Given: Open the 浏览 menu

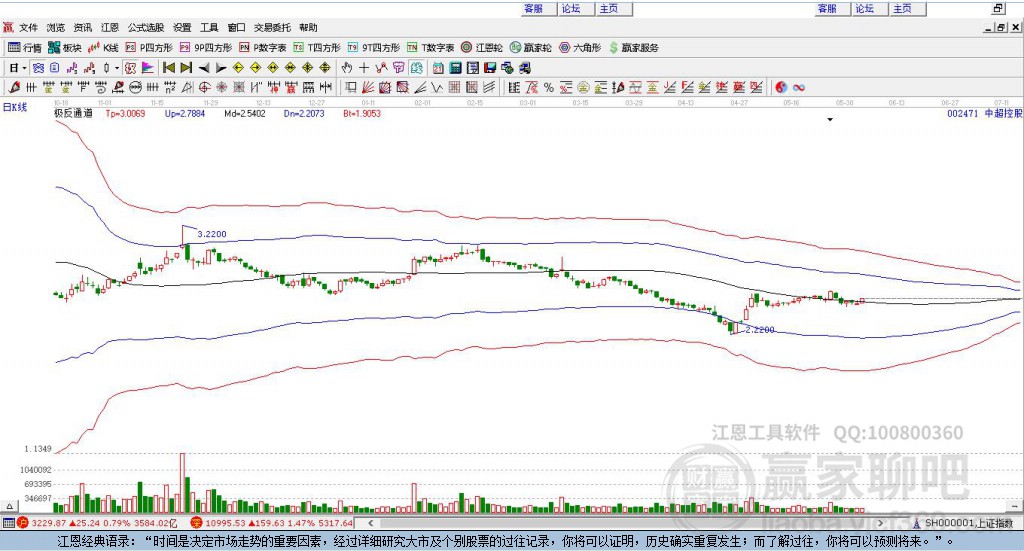Looking at the screenshot, I should [x=56, y=27].
